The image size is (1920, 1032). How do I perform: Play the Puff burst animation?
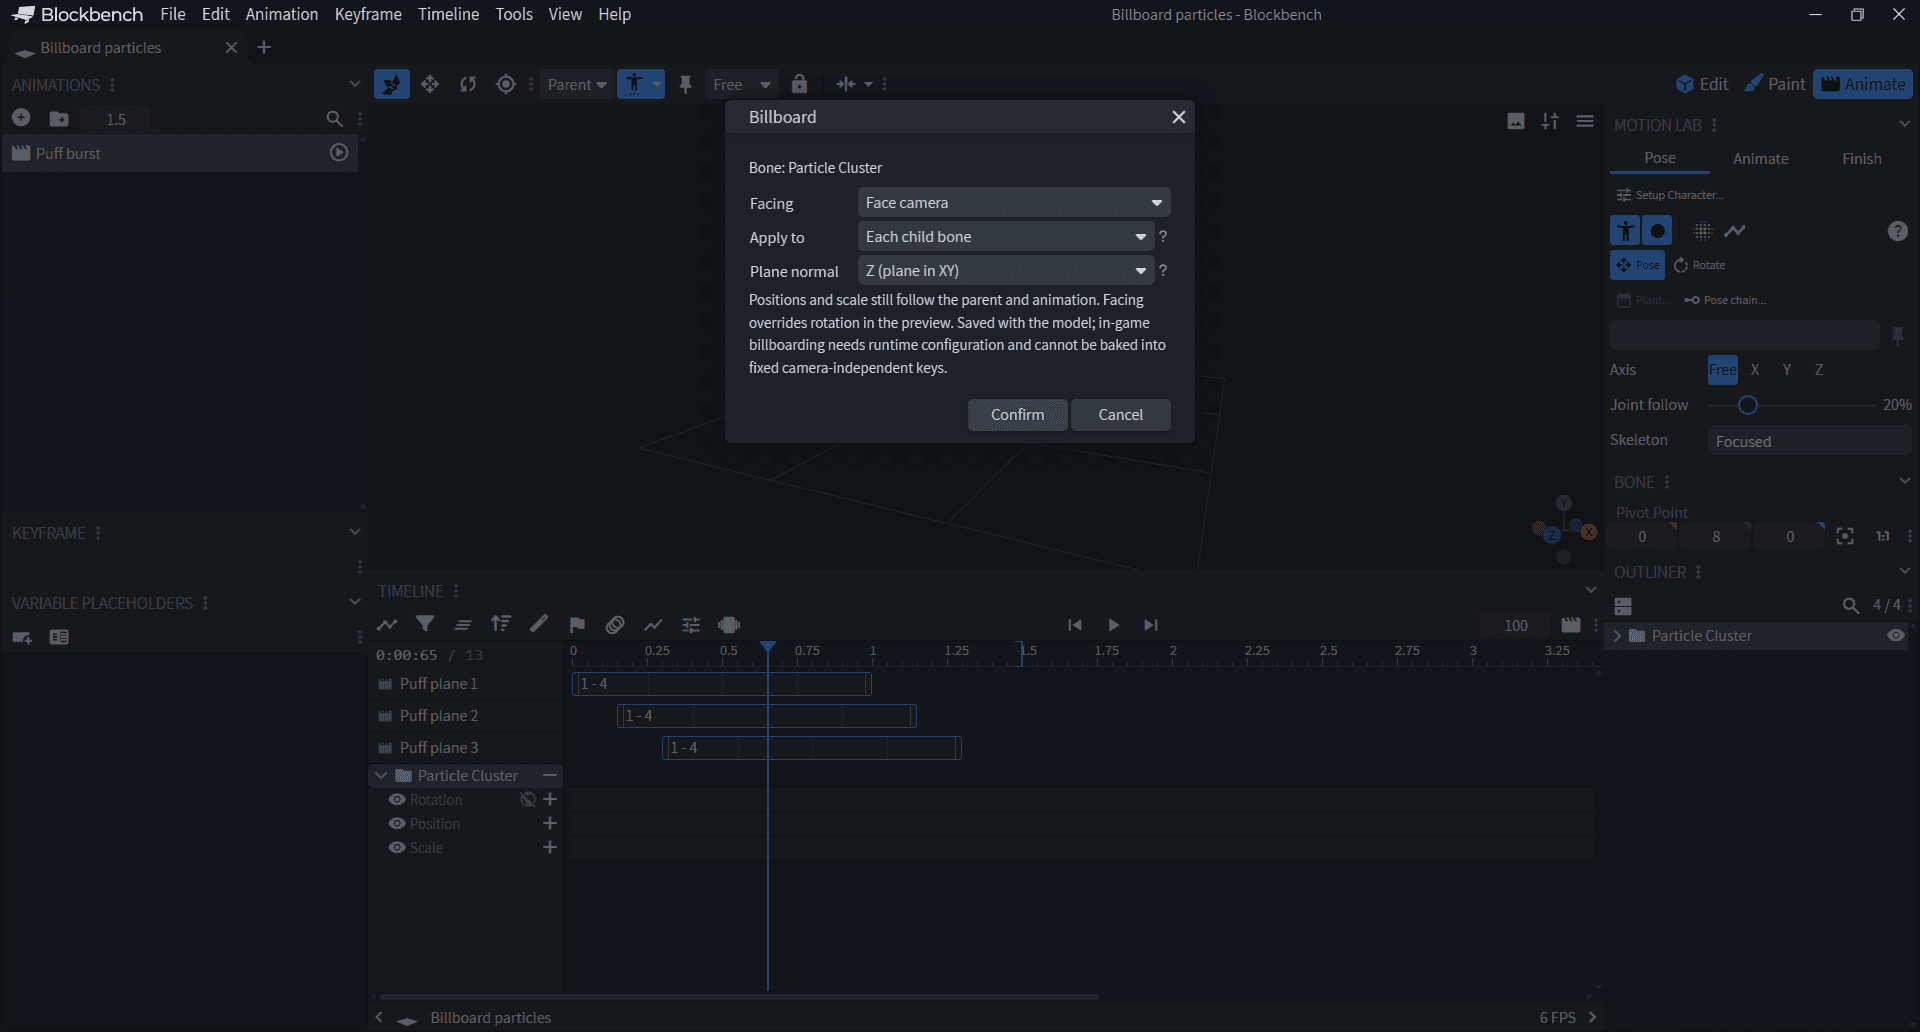[339, 153]
